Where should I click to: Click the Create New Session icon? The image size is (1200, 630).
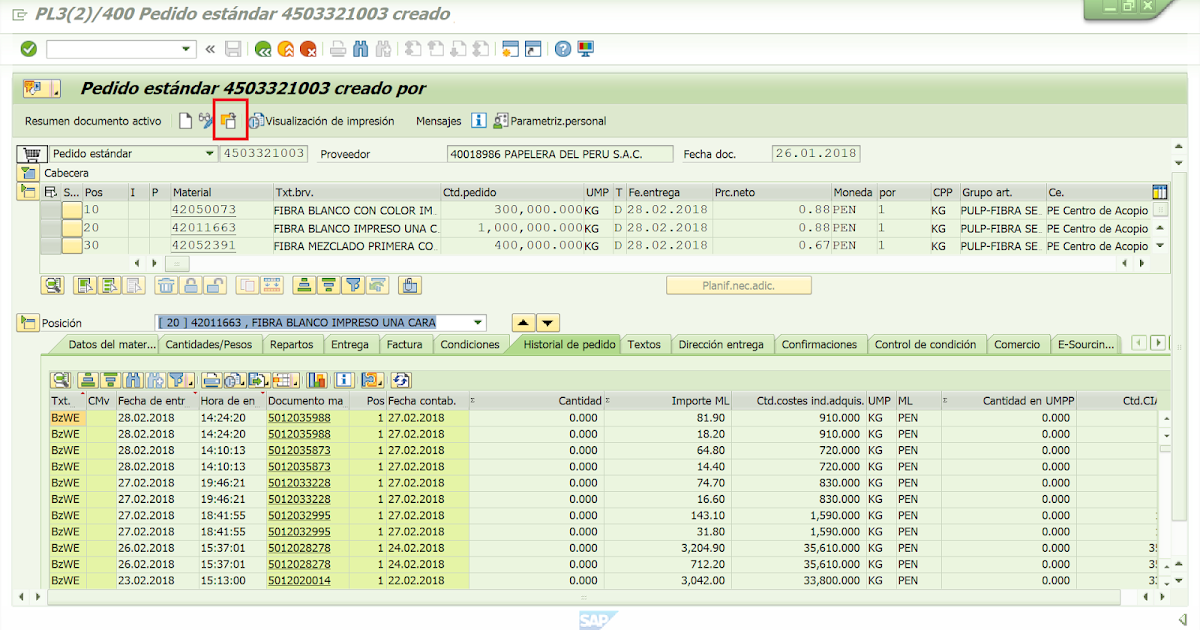(510, 48)
